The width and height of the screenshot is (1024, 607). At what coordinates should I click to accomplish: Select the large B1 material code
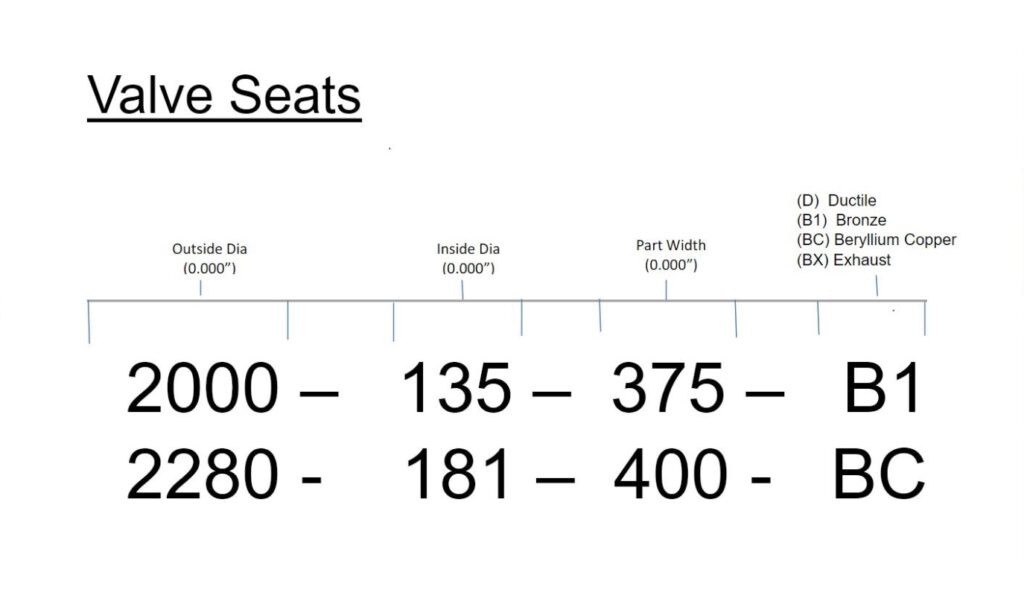(881, 390)
